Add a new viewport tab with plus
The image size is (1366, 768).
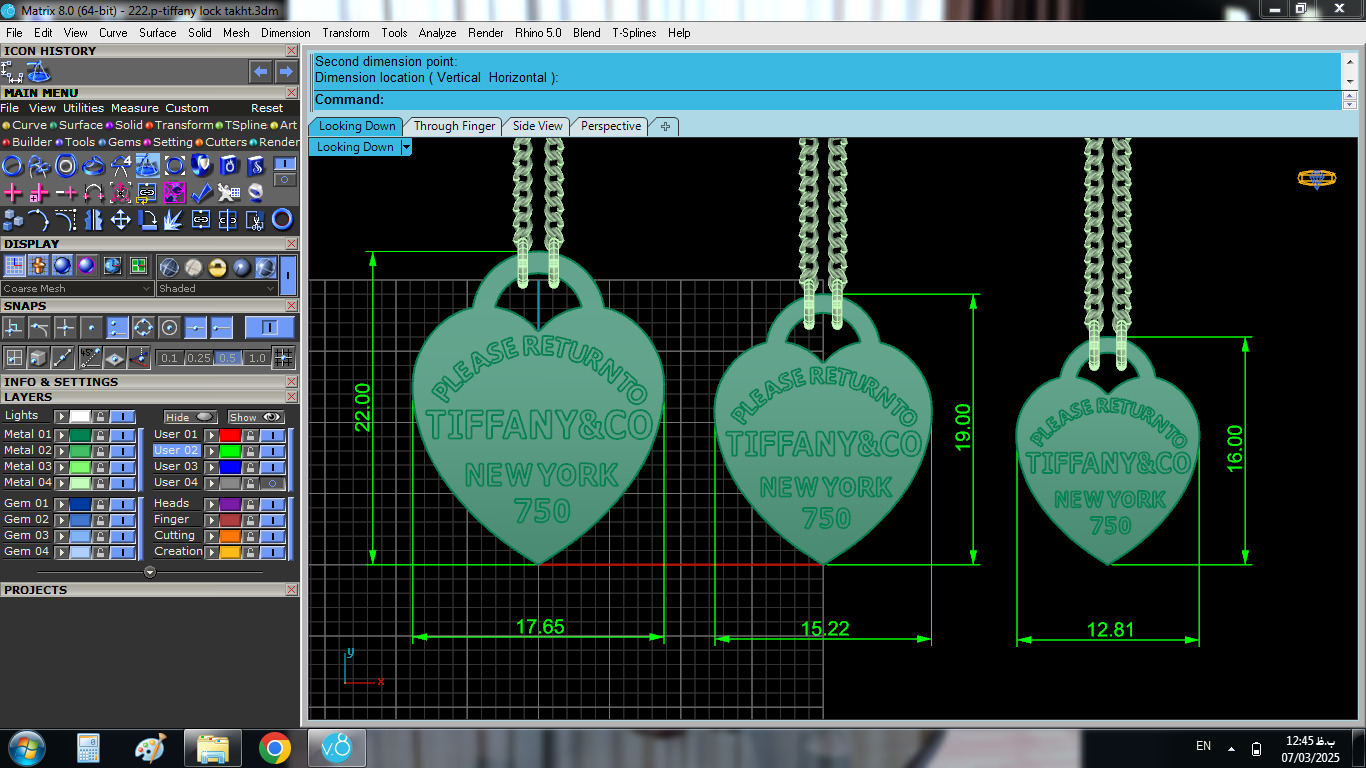(x=665, y=126)
